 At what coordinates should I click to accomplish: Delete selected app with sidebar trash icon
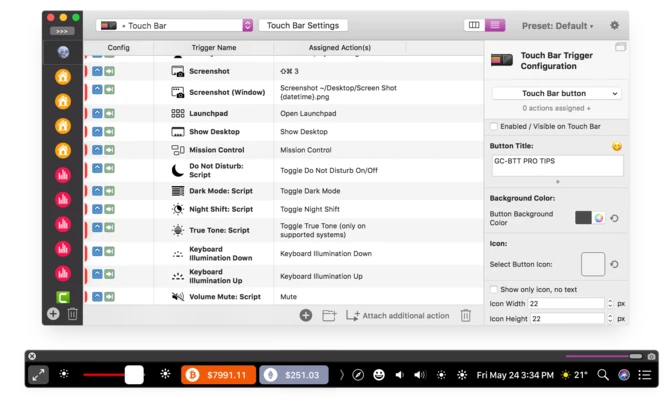72,314
